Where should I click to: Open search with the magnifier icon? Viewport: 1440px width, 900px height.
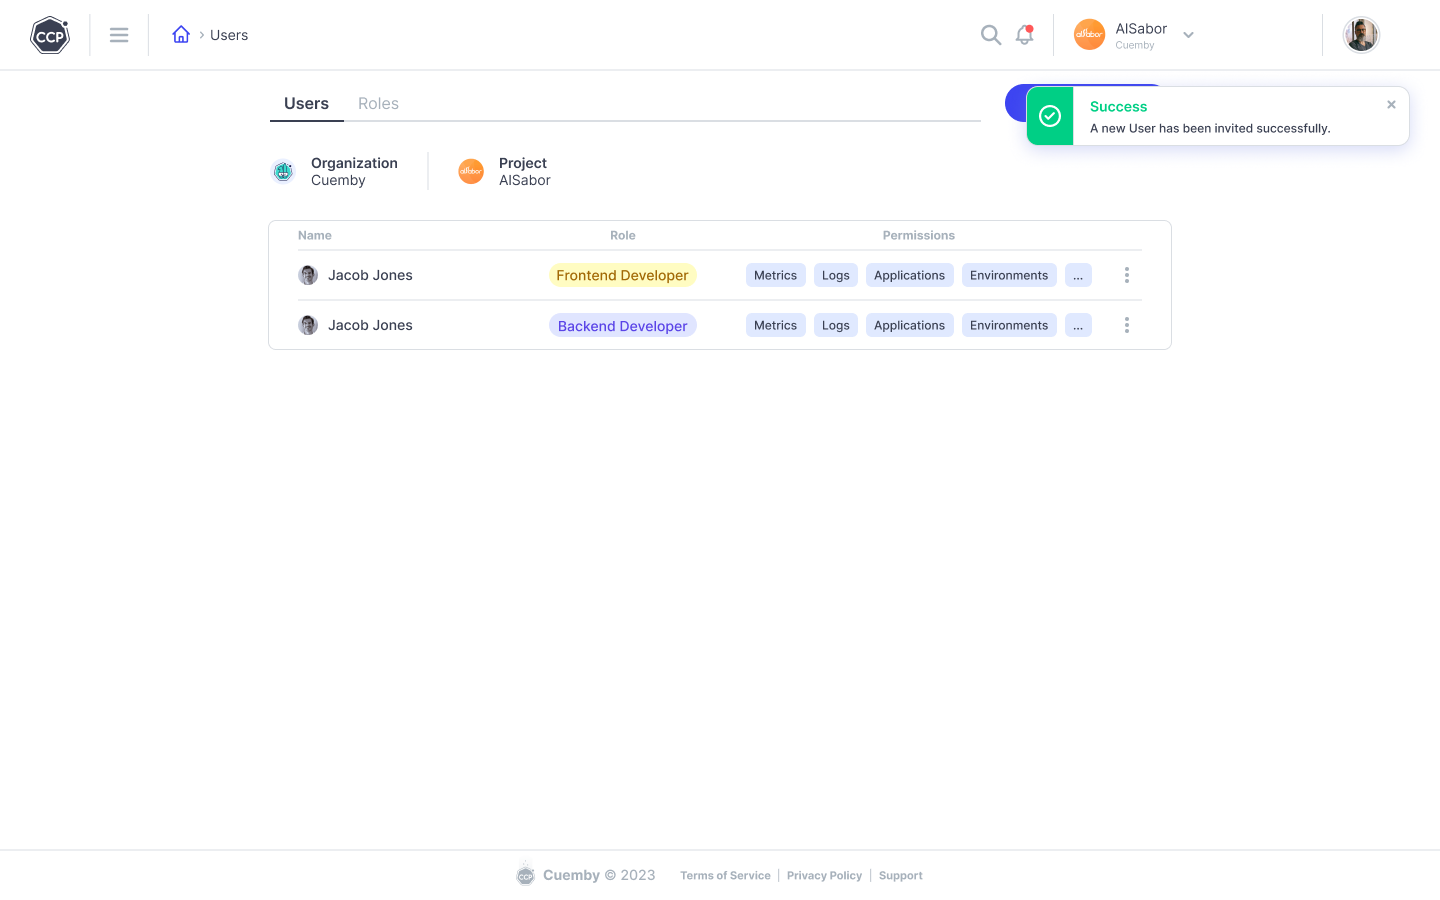991,35
